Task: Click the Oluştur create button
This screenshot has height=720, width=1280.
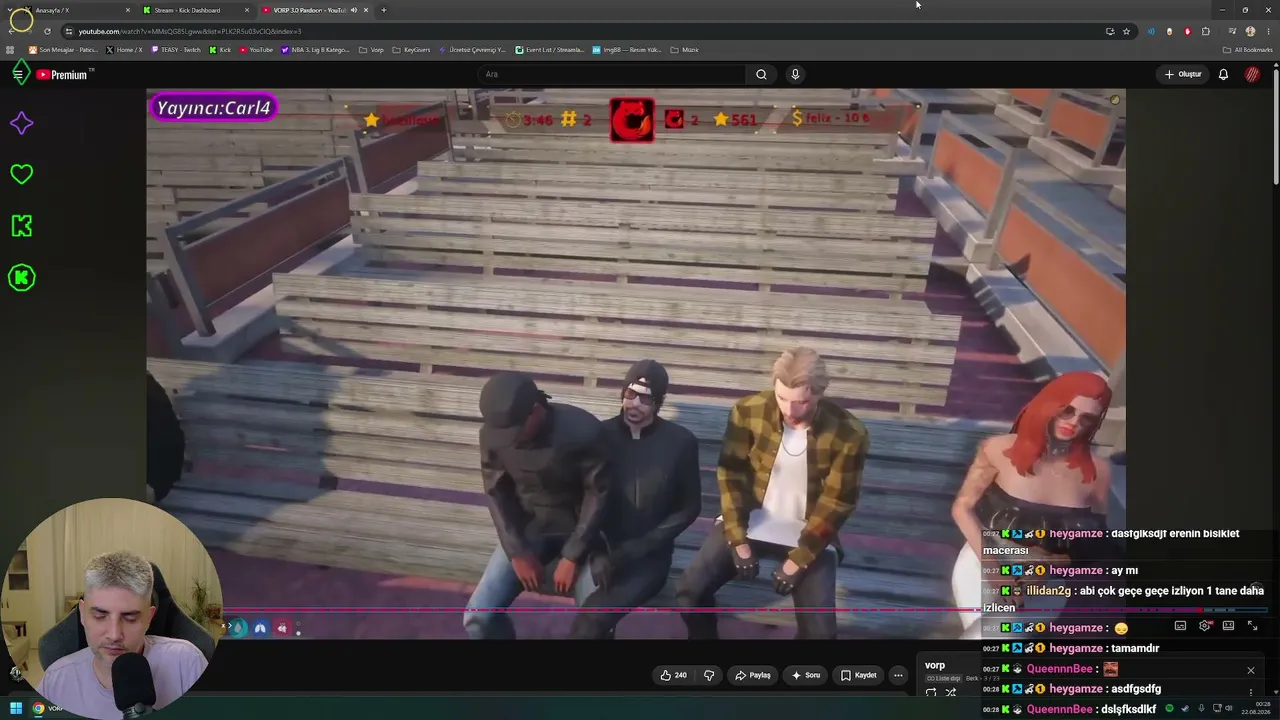Action: (x=1183, y=74)
